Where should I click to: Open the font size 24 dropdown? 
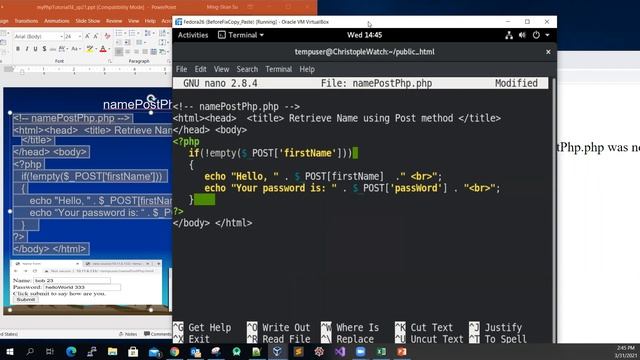tap(79, 36)
